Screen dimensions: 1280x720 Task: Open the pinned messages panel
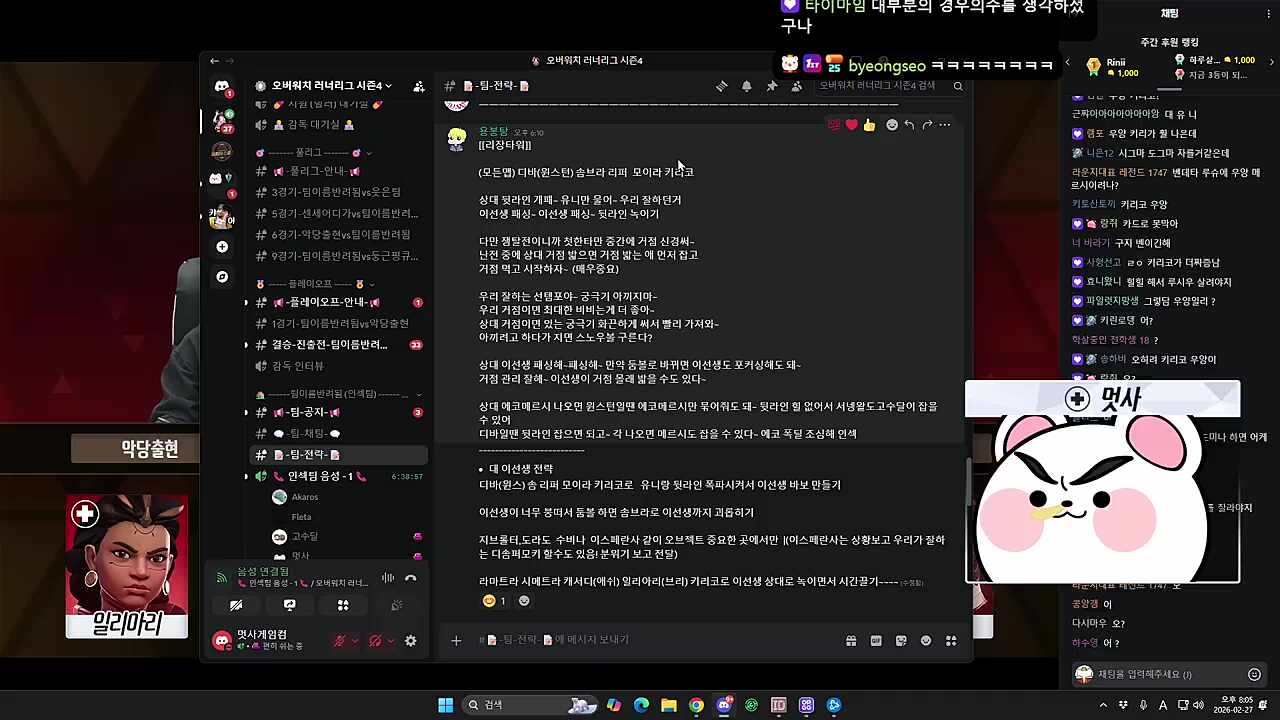pyautogui.click(x=771, y=86)
